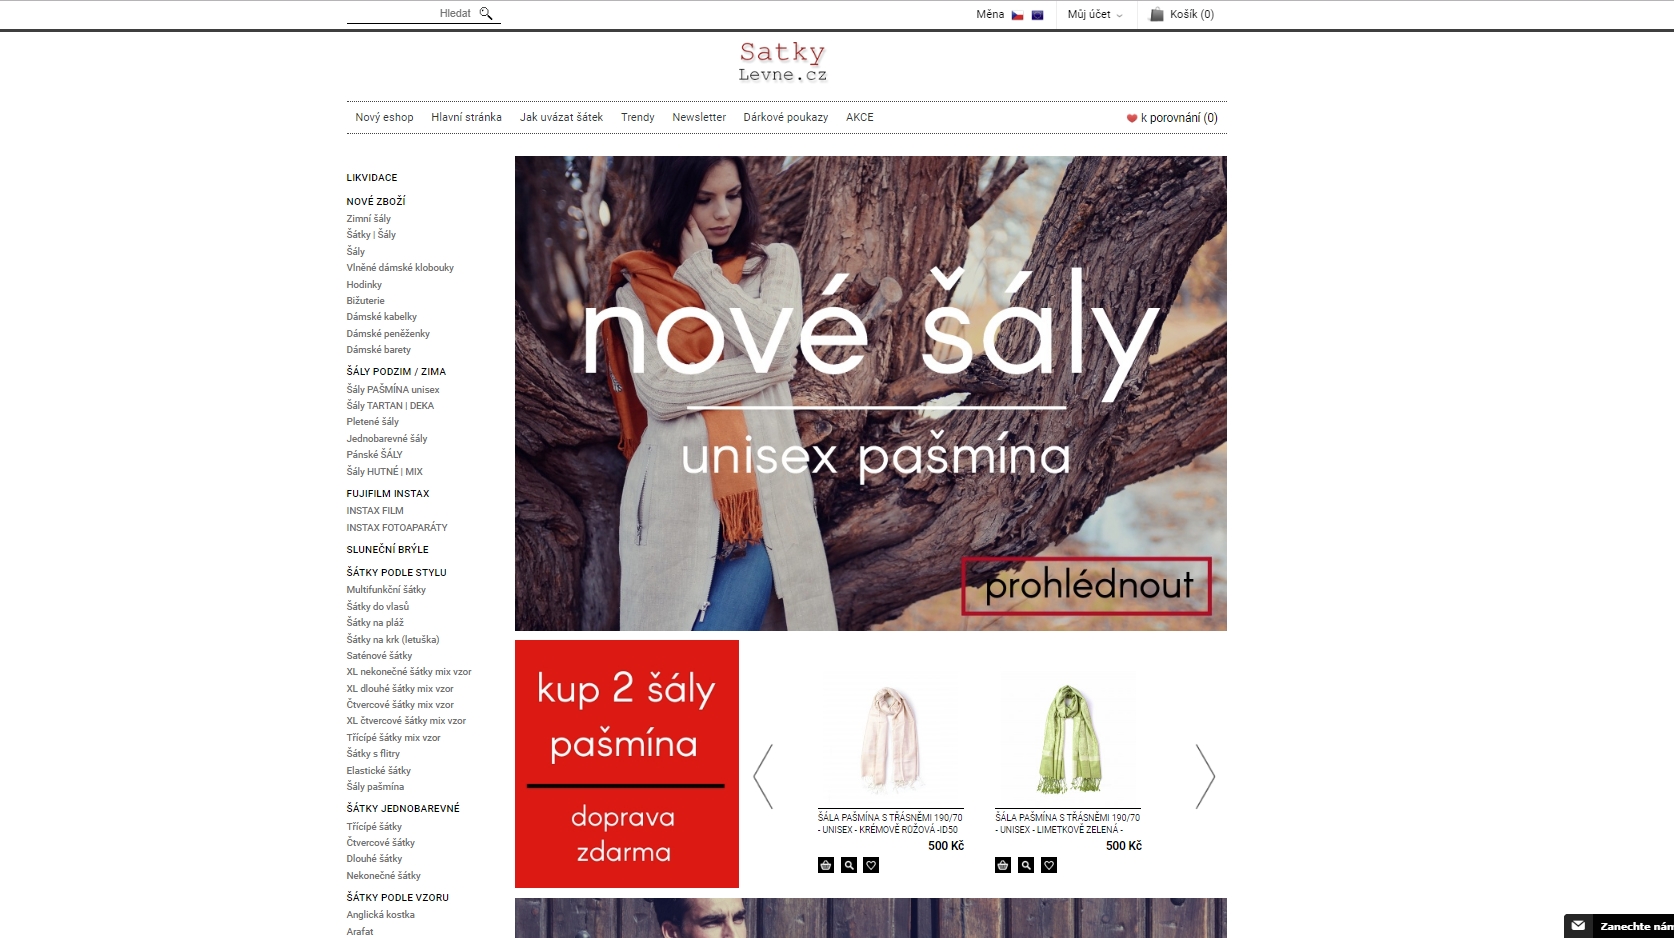Open the Trendy menu item
Image resolution: width=1674 pixels, height=938 pixels.
[638, 117]
